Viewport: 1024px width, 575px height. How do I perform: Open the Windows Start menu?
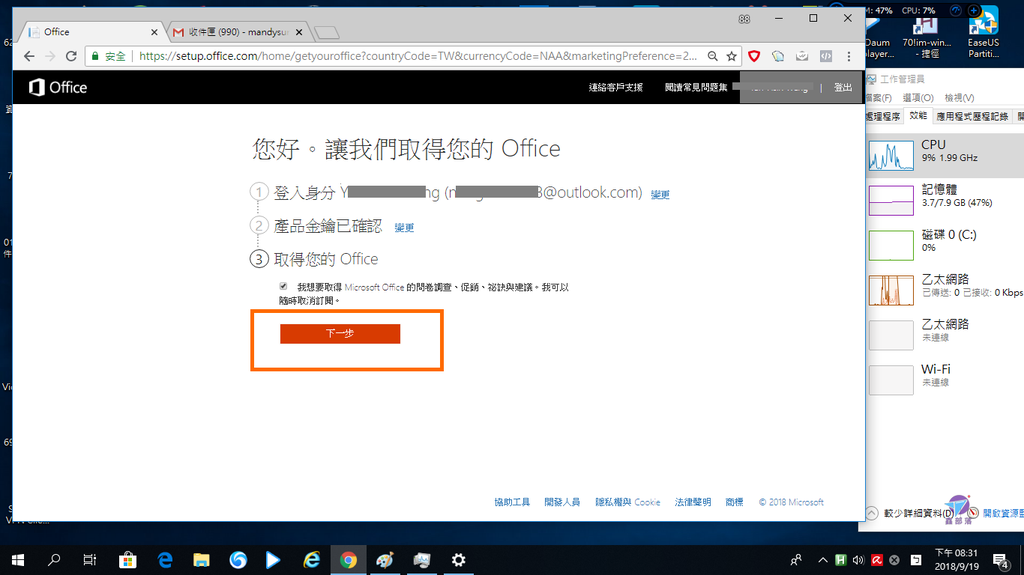tap(18, 560)
